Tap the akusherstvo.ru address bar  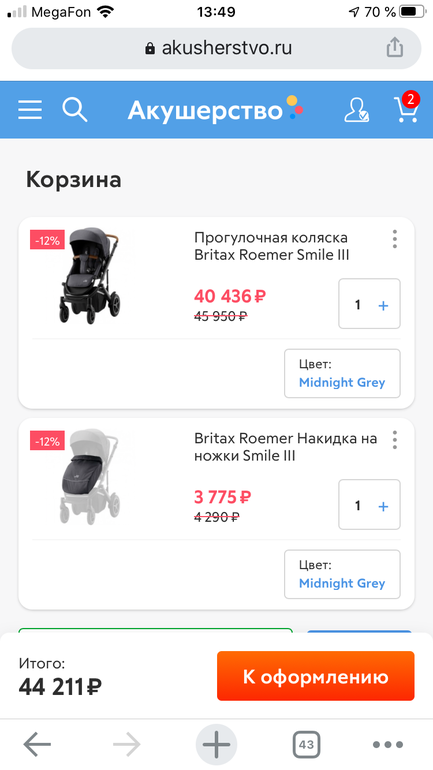click(x=216, y=48)
